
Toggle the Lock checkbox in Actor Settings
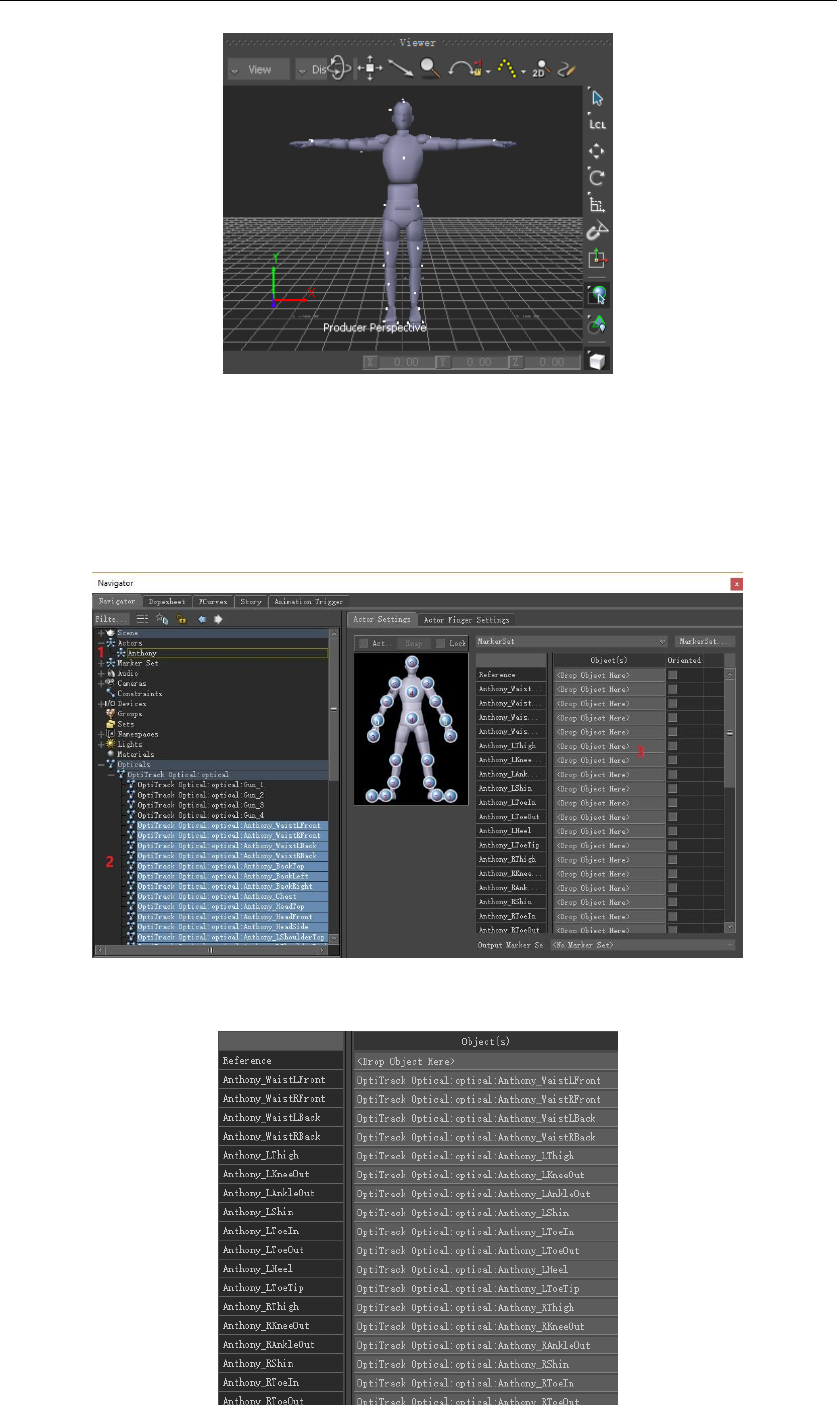click(441, 642)
